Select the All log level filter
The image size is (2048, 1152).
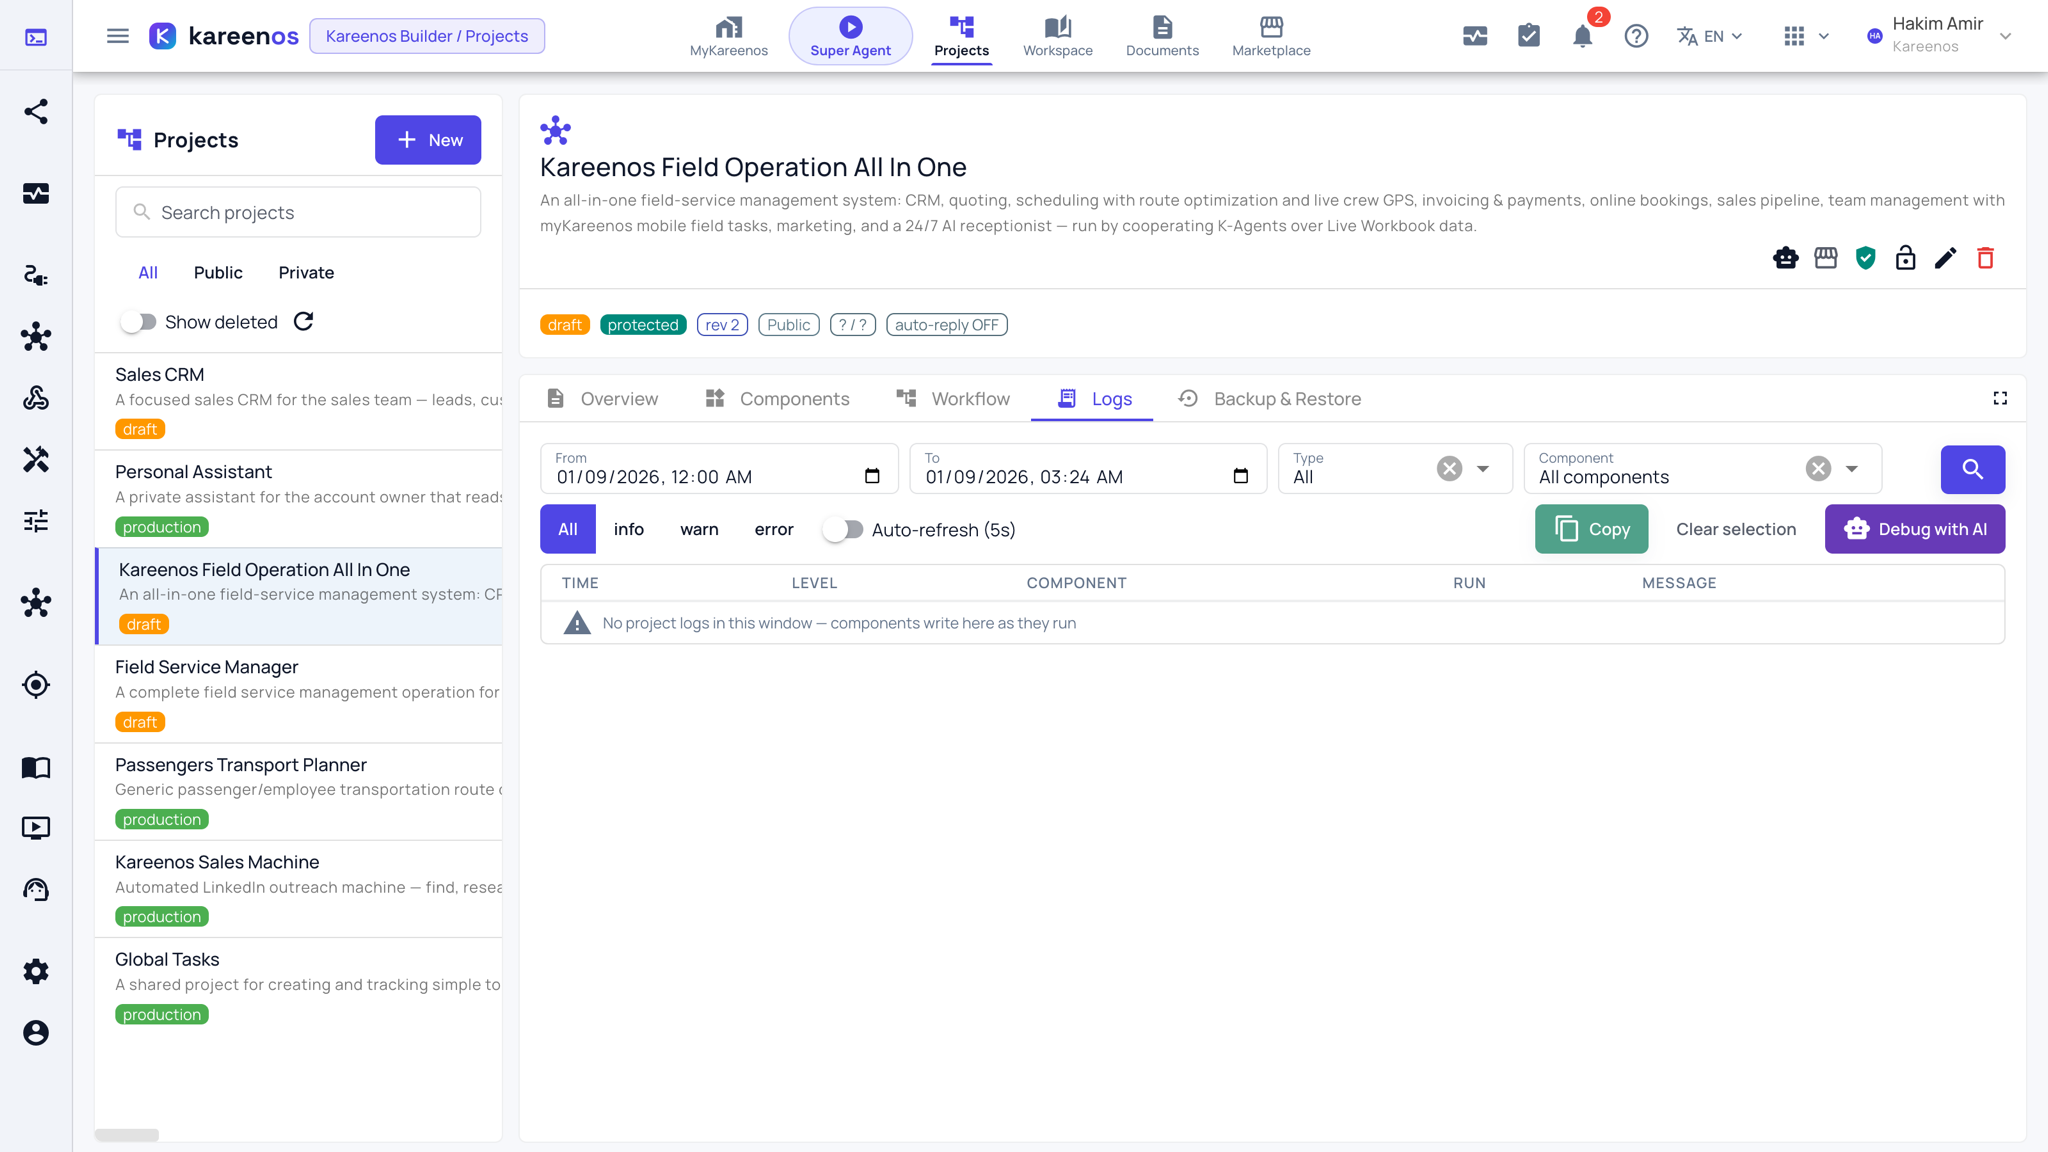pyautogui.click(x=568, y=529)
